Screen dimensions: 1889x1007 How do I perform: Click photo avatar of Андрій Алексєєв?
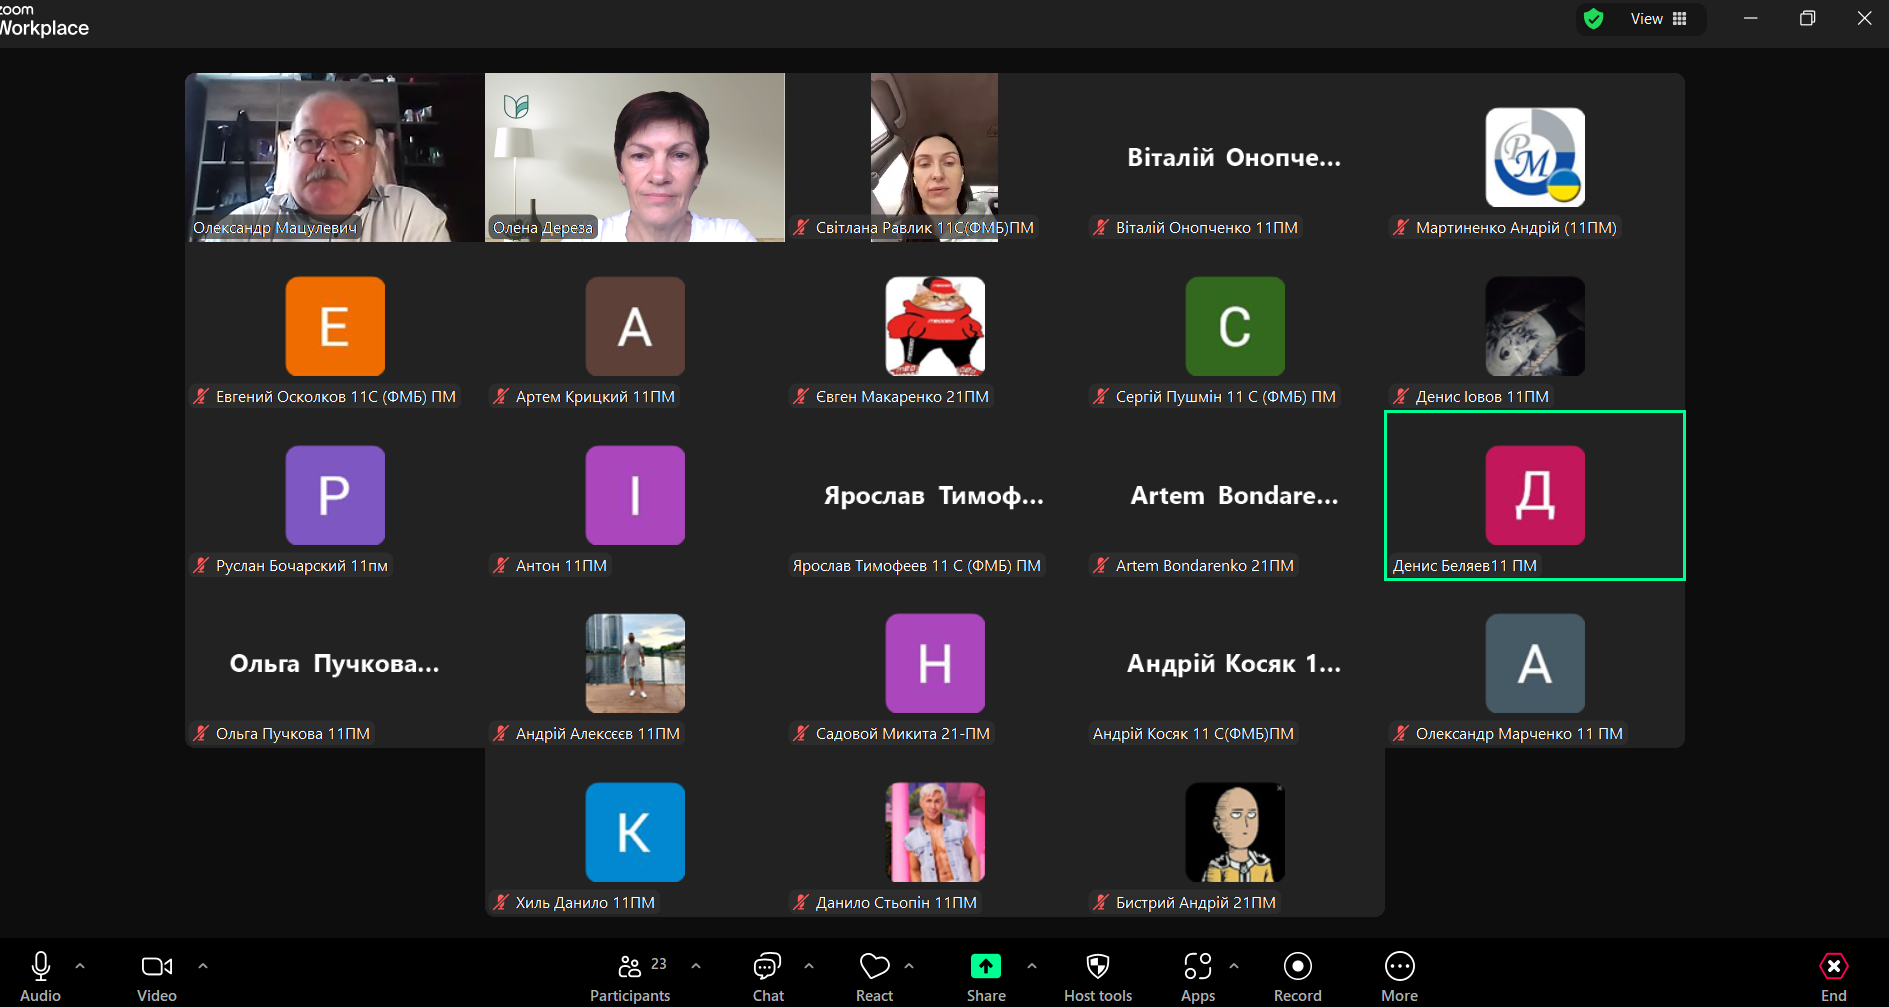(x=635, y=664)
